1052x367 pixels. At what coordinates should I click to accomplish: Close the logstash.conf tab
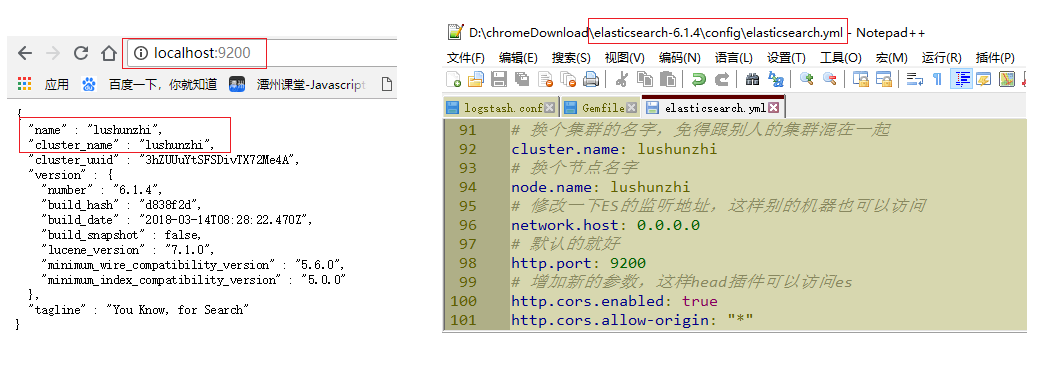click(549, 107)
